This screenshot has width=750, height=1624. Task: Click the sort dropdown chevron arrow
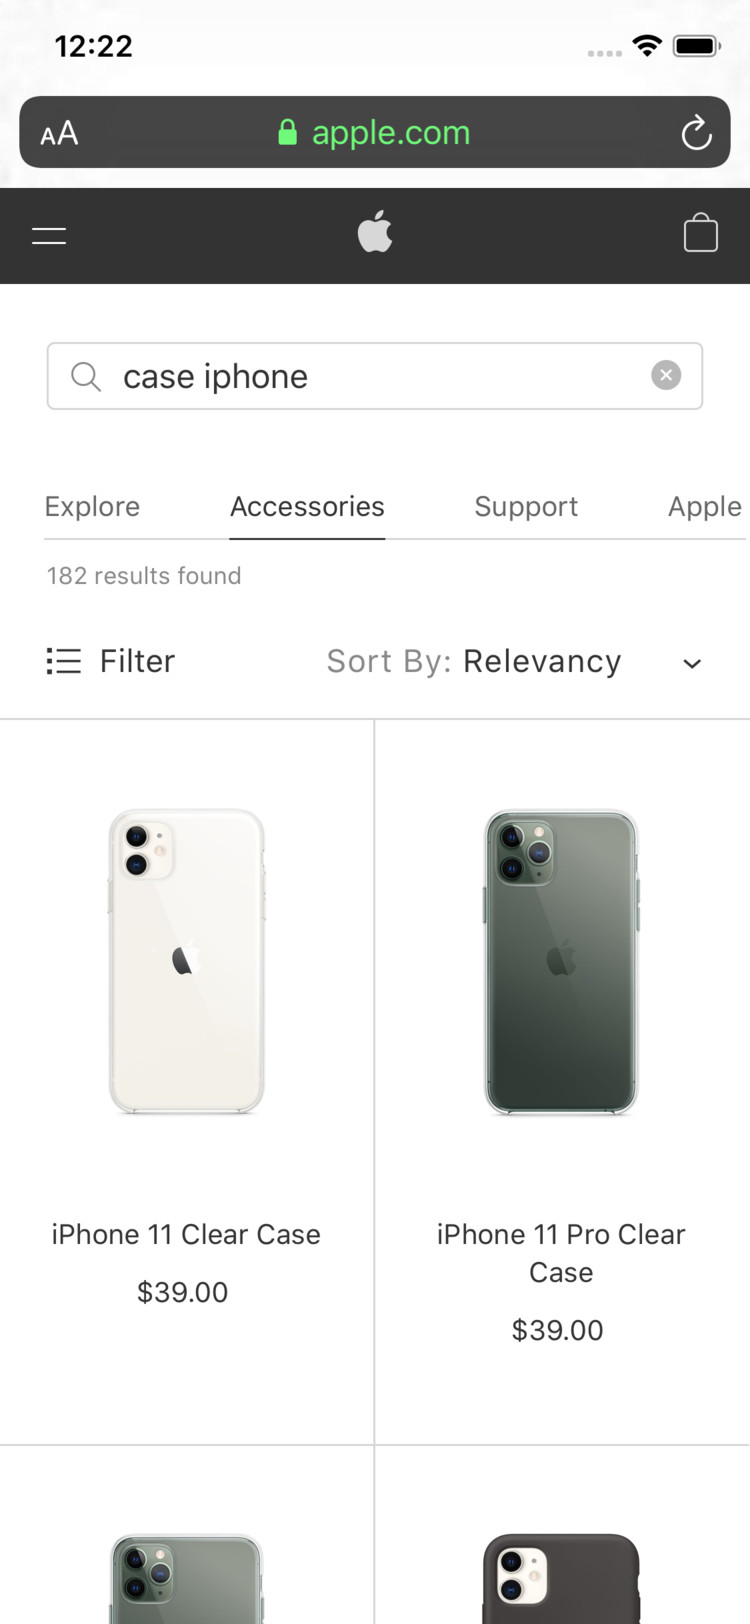692,663
